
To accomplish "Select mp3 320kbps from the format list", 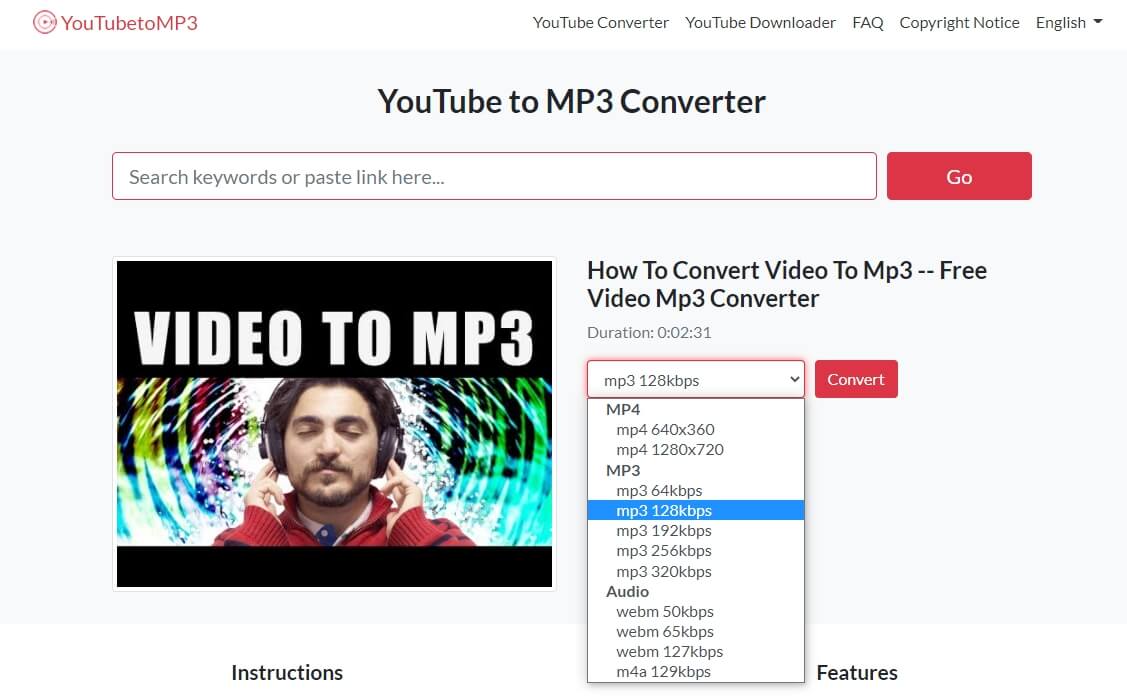I will (663, 571).
